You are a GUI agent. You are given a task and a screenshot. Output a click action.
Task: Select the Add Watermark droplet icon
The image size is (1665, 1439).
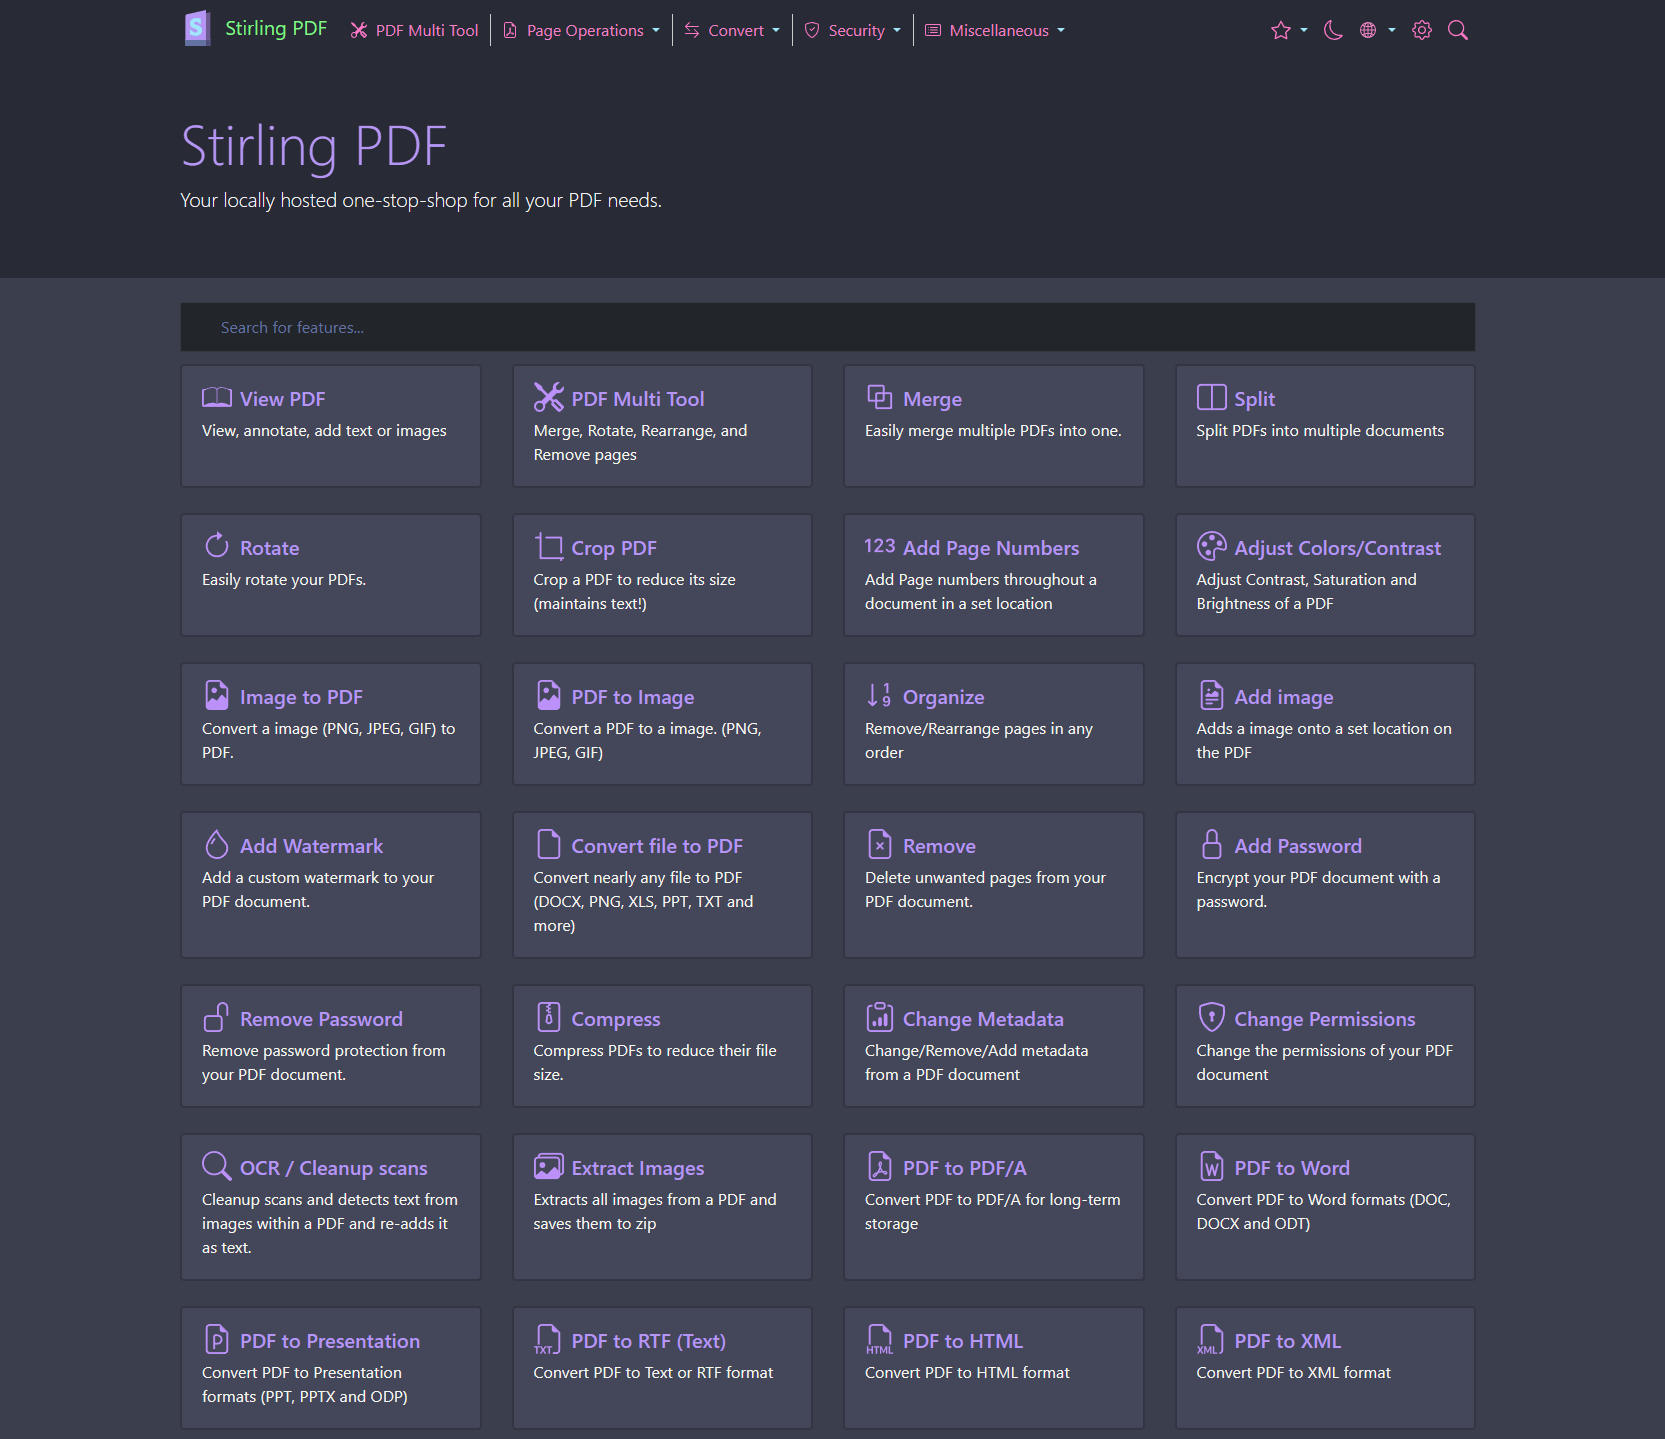[217, 844]
